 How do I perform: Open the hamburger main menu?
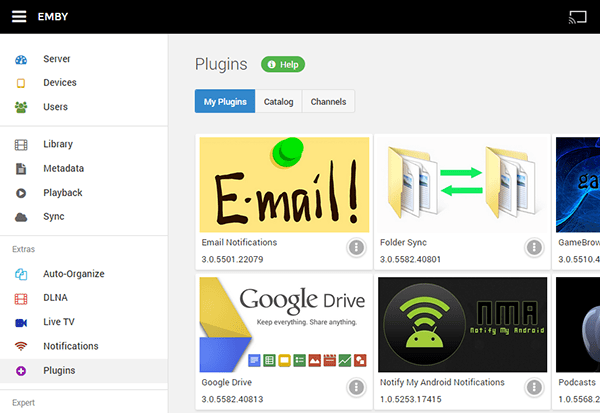[x=19, y=16]
